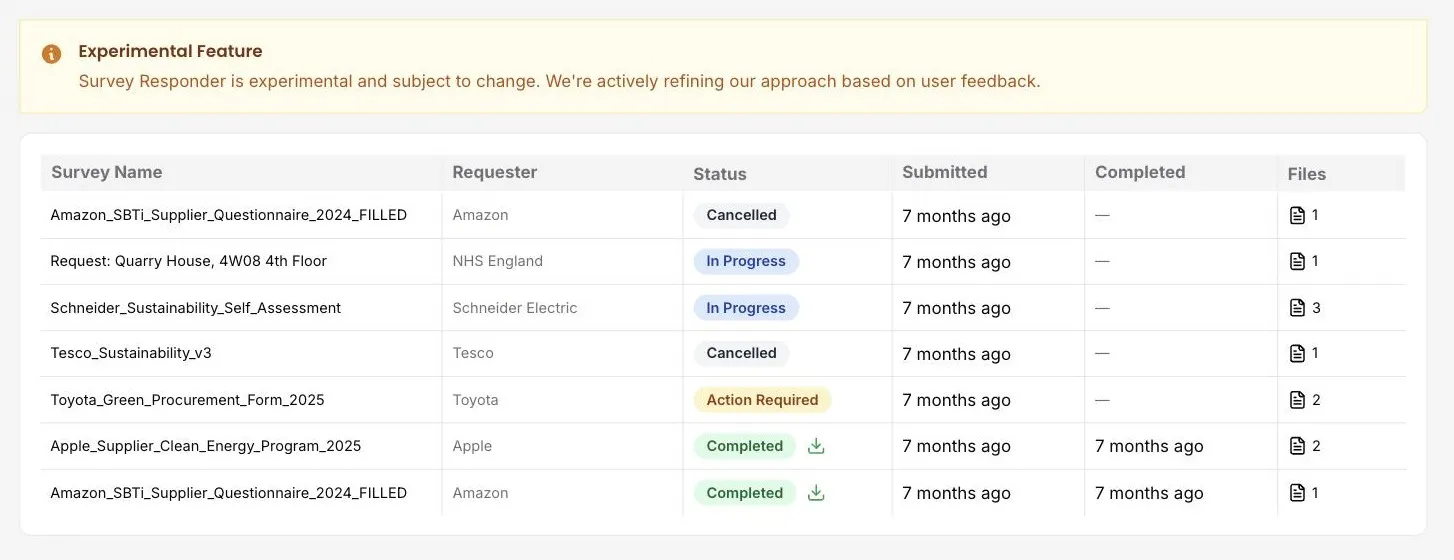1454x560 pixels.
Task: Click the Submitted column header
Action: click(945, 172)
